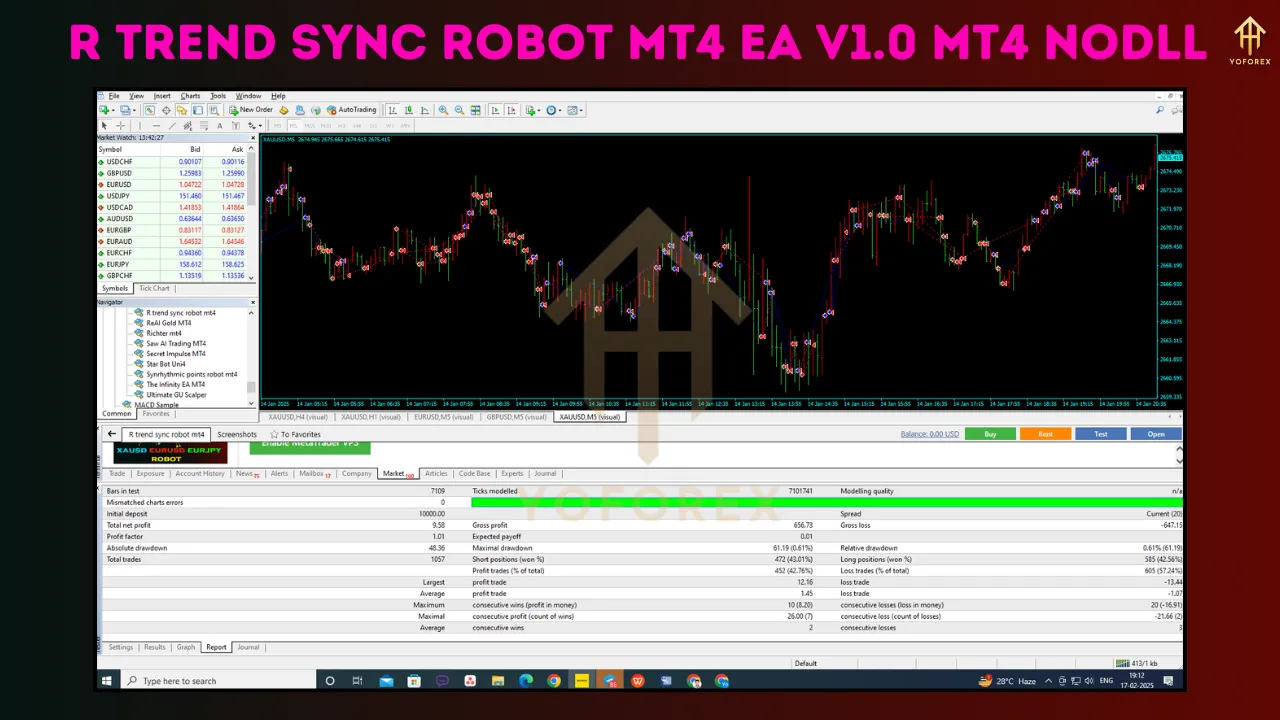The image size is (1280, 720).
Task: Click the New Order button
Action: [251, 110]
